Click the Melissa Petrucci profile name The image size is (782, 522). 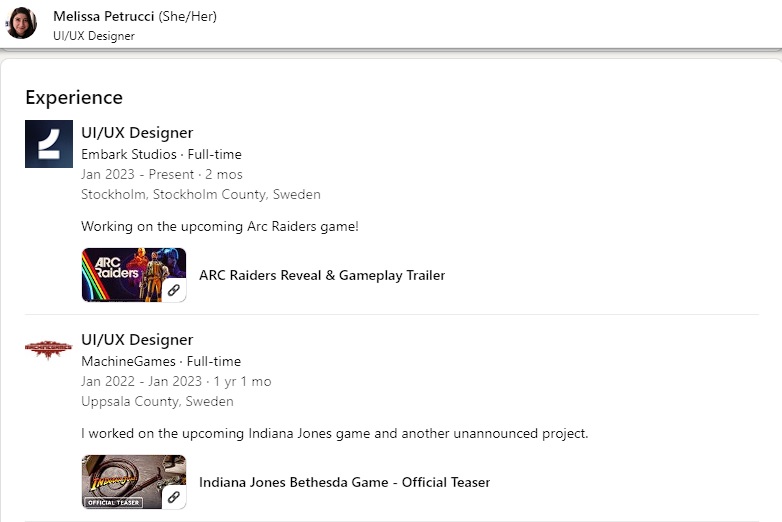coord(103,16)
